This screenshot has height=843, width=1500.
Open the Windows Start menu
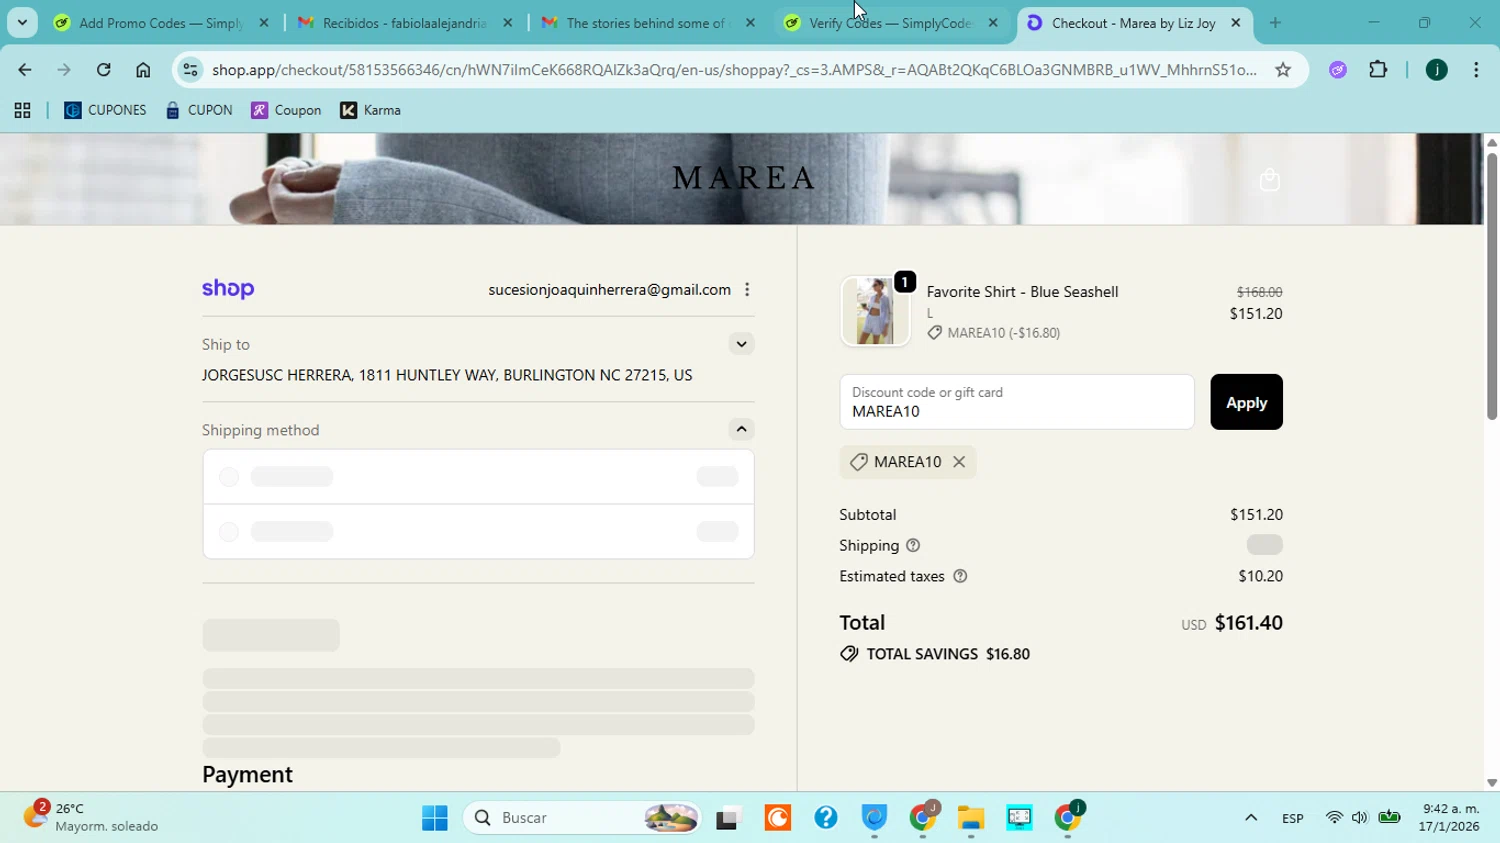pos(435,818)
